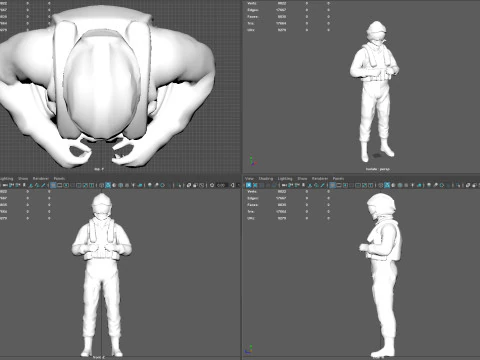Toggle film gate in front view toolbar
Image resolution: width=480 pixels, height=360 pixels.
[x=59, y=185]
